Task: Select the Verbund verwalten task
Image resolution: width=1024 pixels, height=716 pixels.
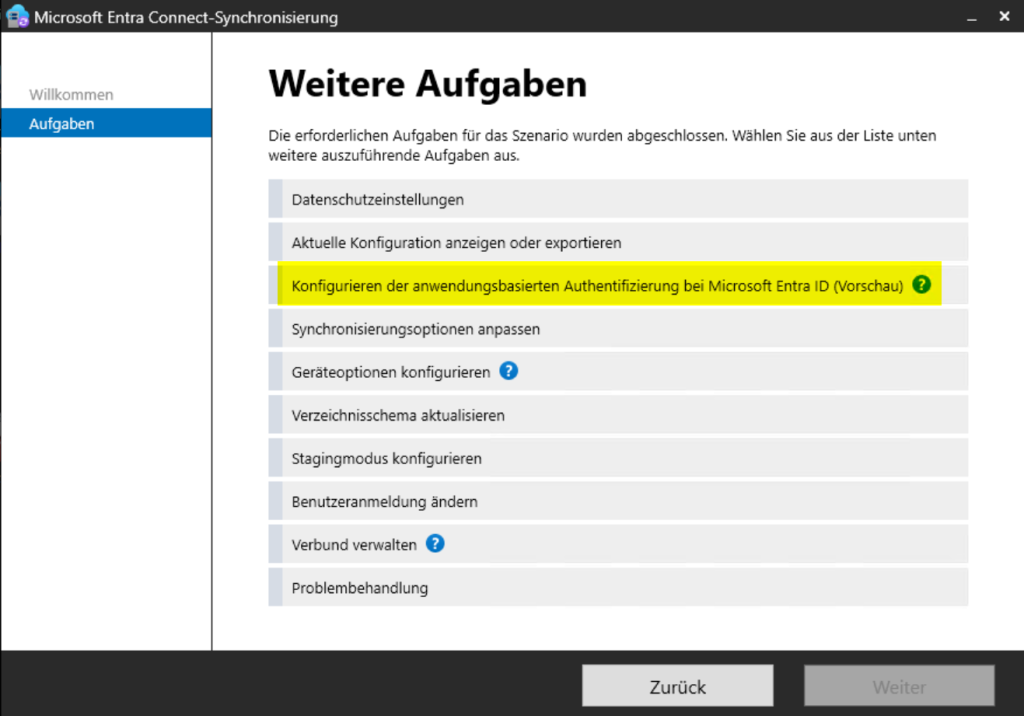Action: click(x=618, y=544)
